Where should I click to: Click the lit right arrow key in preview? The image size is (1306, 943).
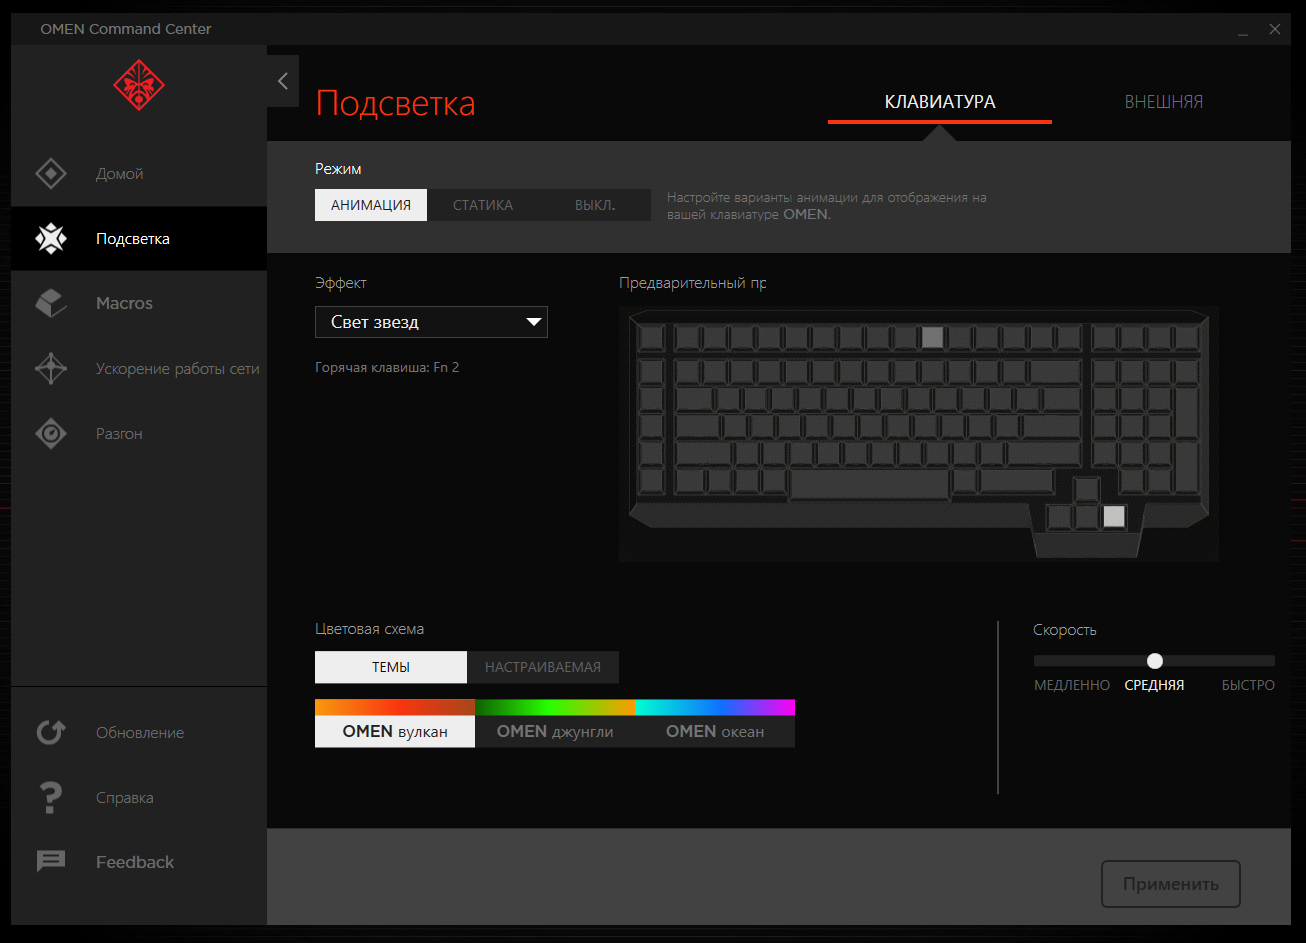[1113, 517]
